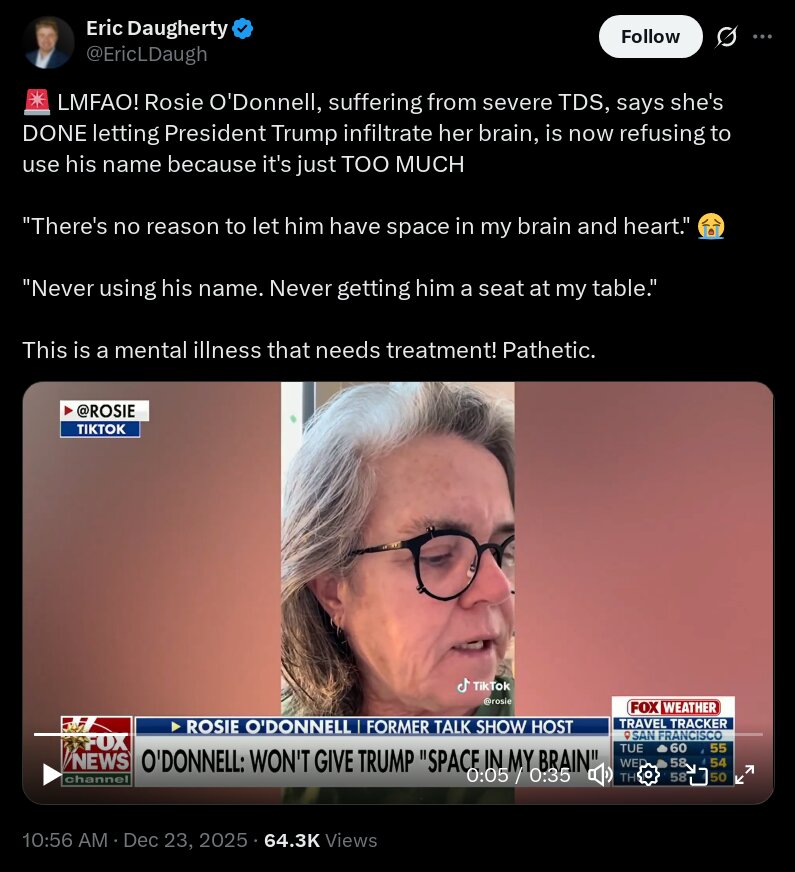This screenshot has width=795, height=872.
Task: Click the Eric Daugherty display name
Action: pos(157,28)
